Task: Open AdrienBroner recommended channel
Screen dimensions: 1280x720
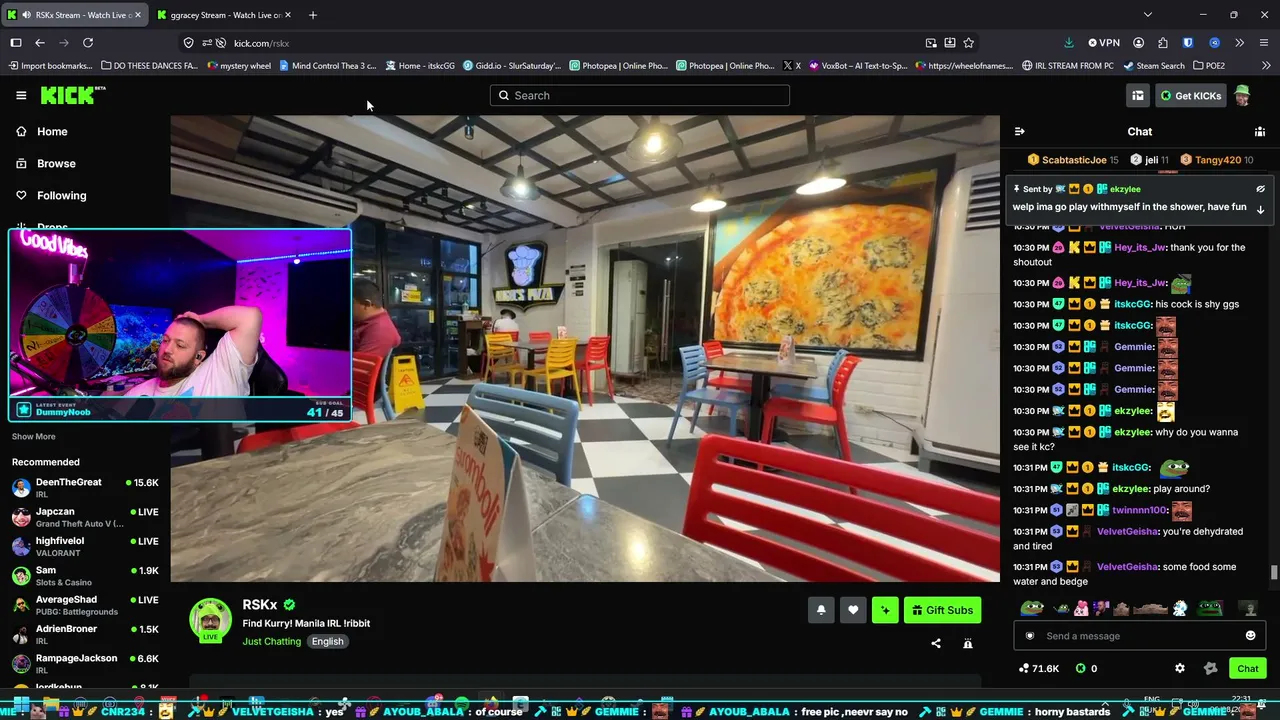Action: pos(85,634)
